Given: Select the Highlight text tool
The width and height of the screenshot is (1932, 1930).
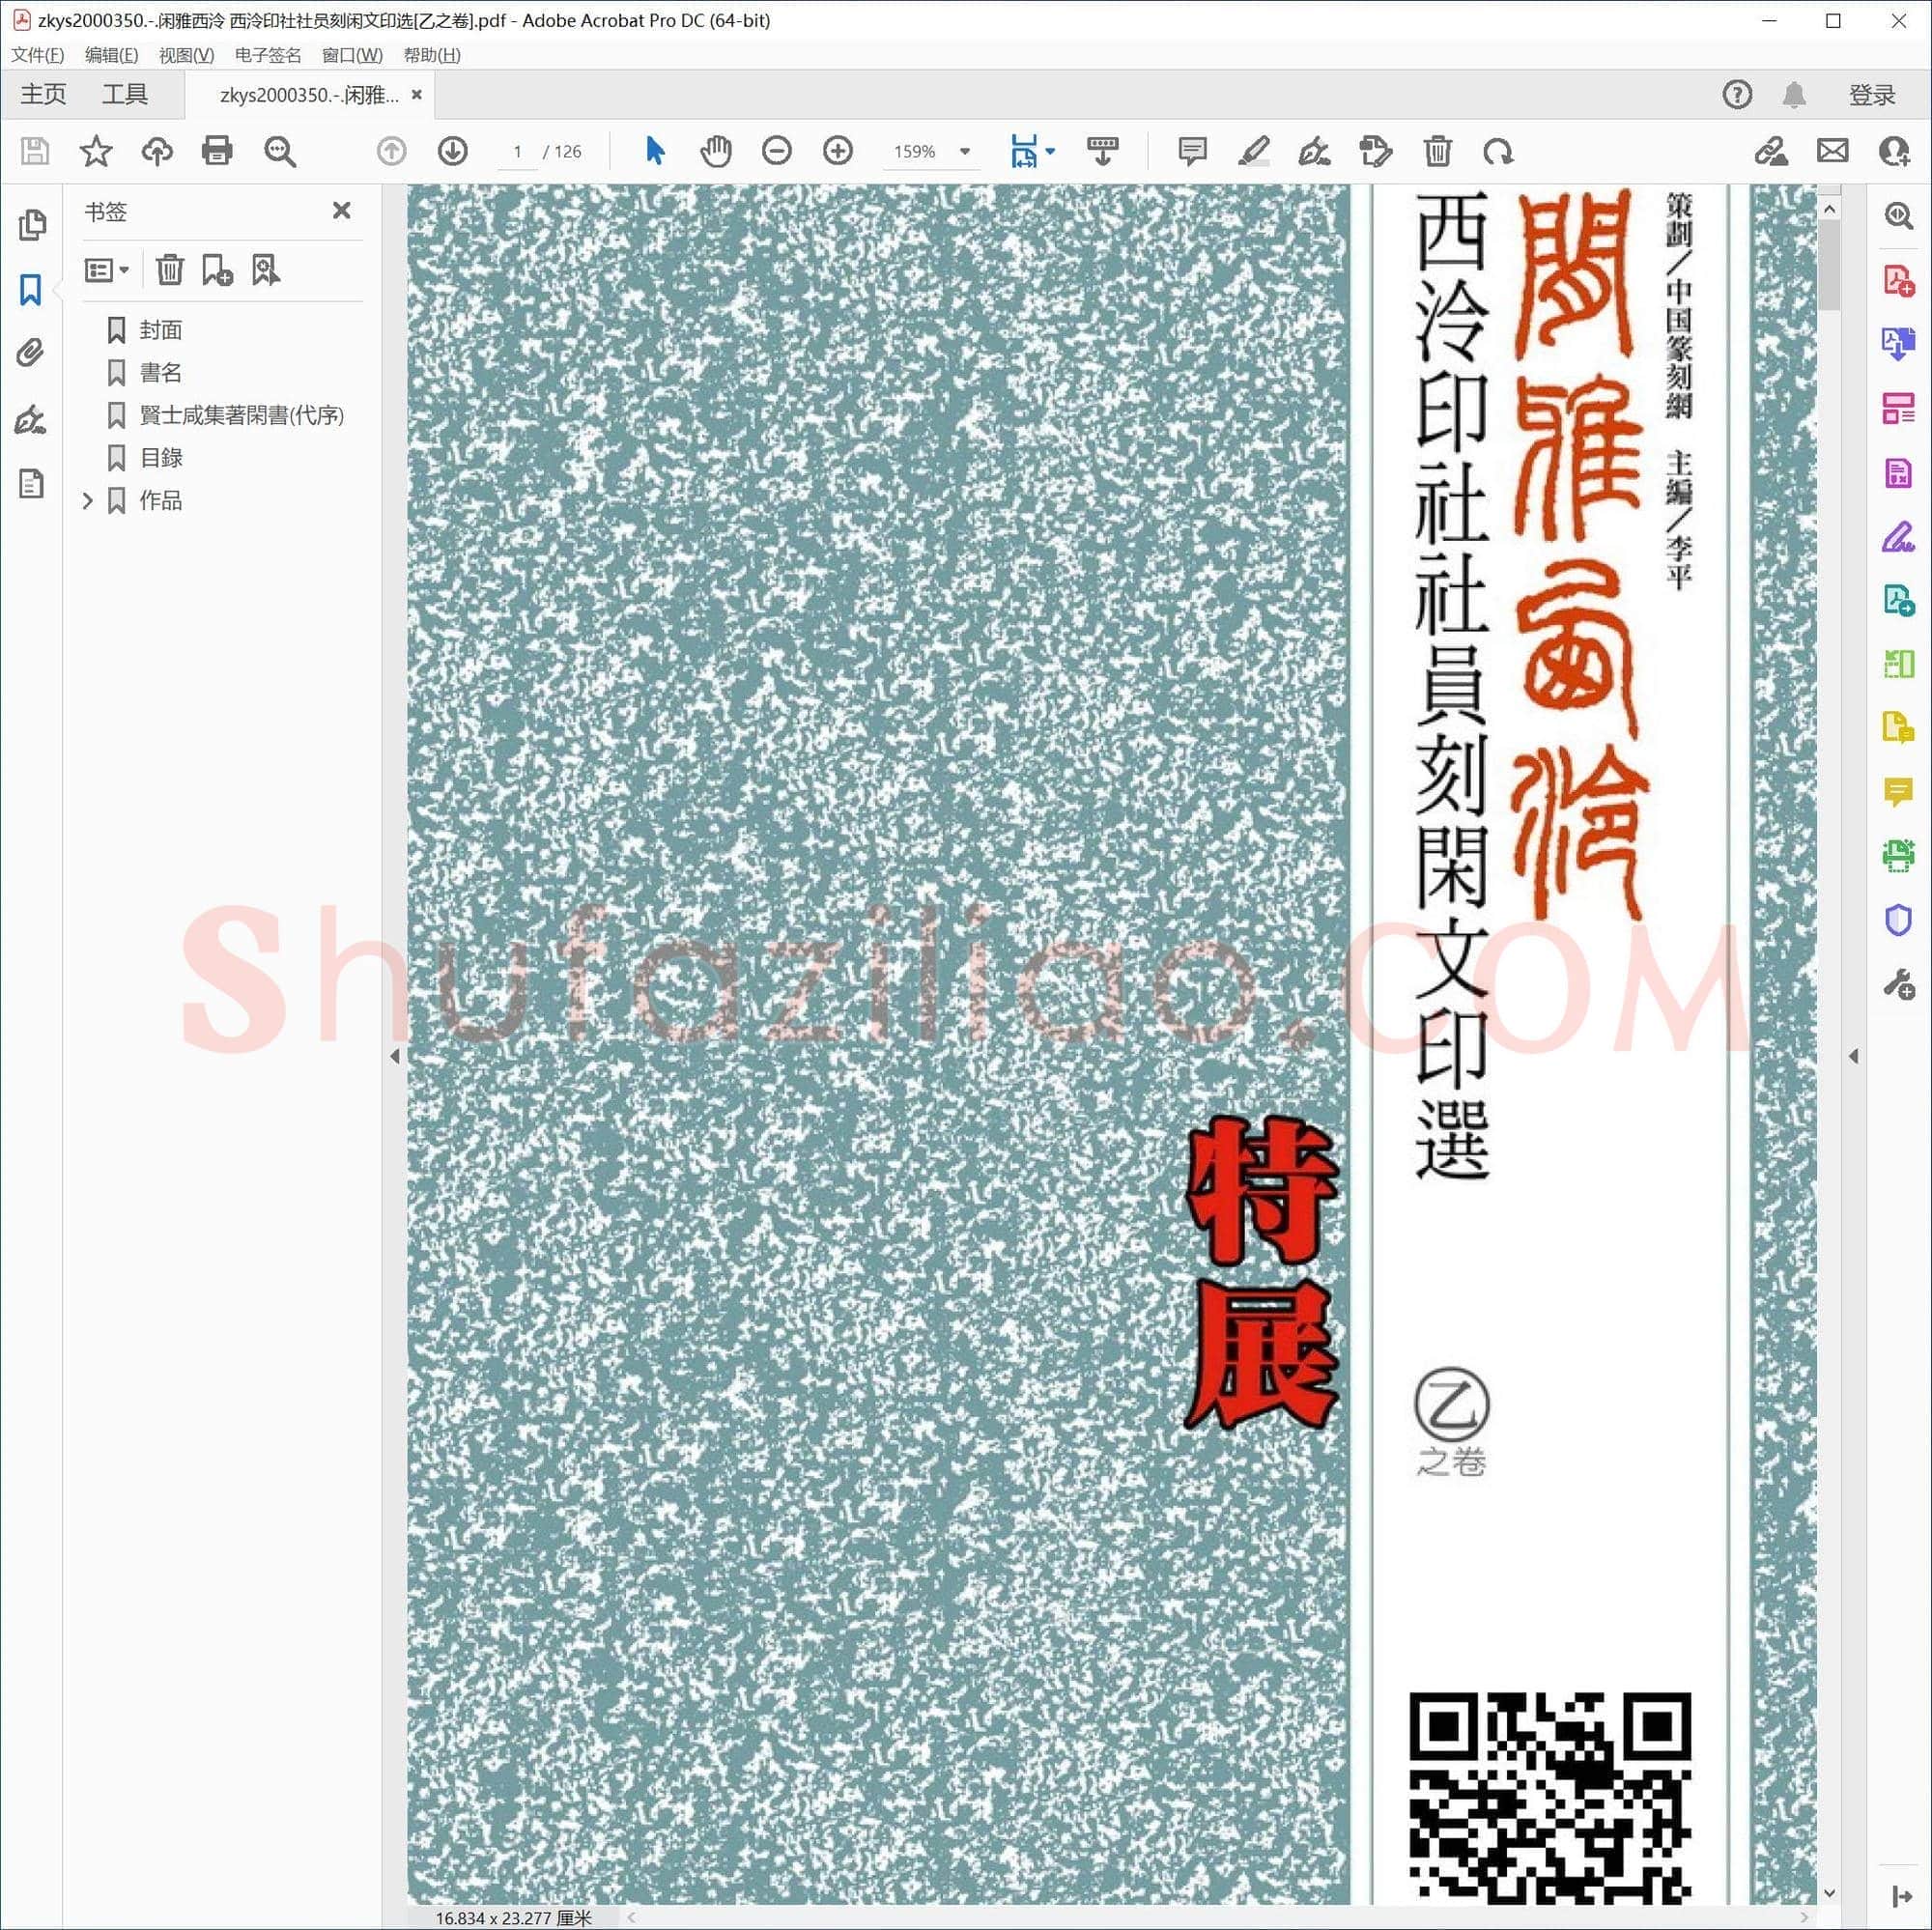Looking at the screenshot, I should click(1254, 151).
